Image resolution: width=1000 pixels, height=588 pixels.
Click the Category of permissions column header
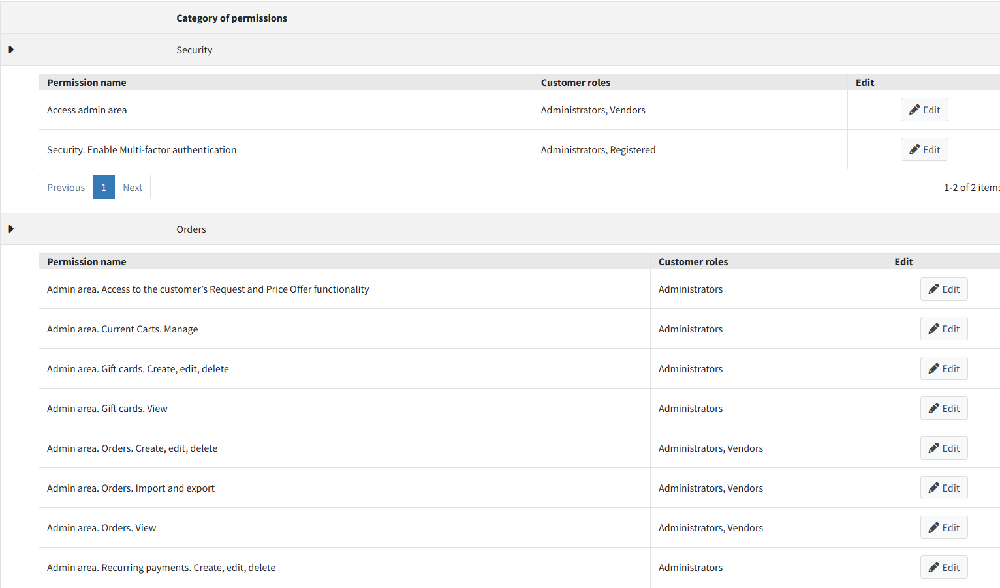click(x=232, y=18)
